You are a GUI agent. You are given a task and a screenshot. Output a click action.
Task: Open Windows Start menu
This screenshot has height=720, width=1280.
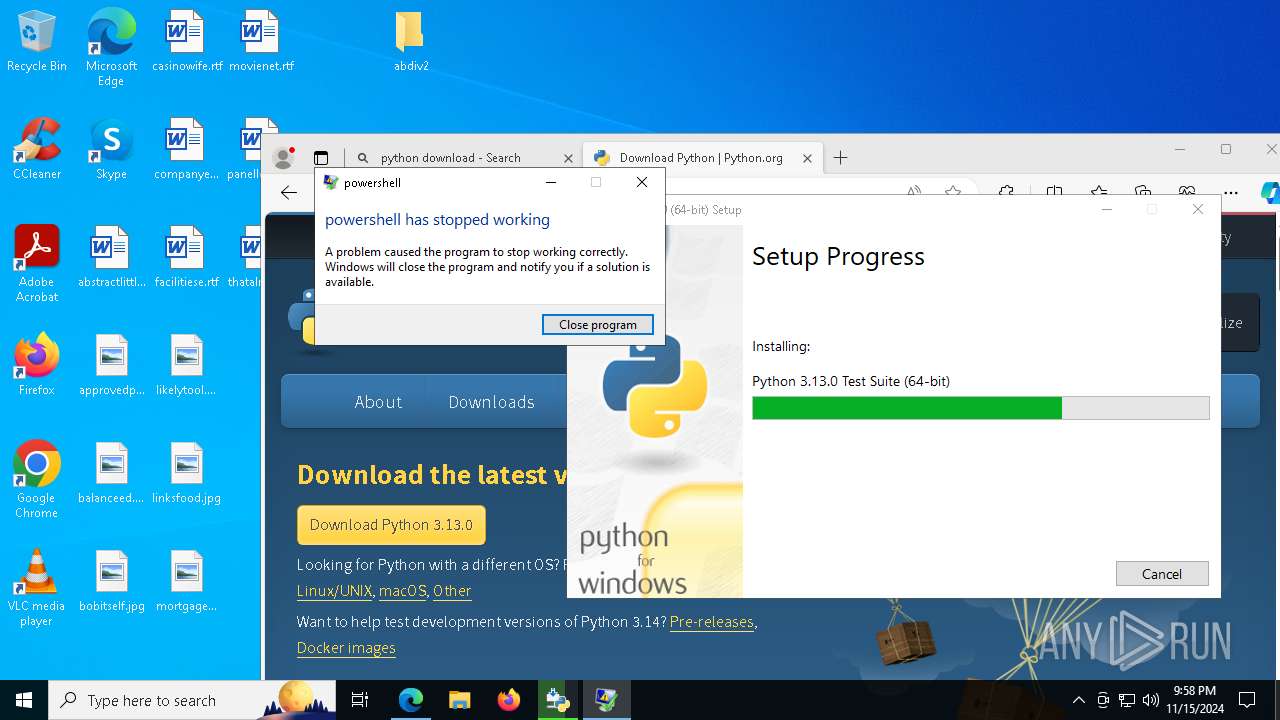24,700
